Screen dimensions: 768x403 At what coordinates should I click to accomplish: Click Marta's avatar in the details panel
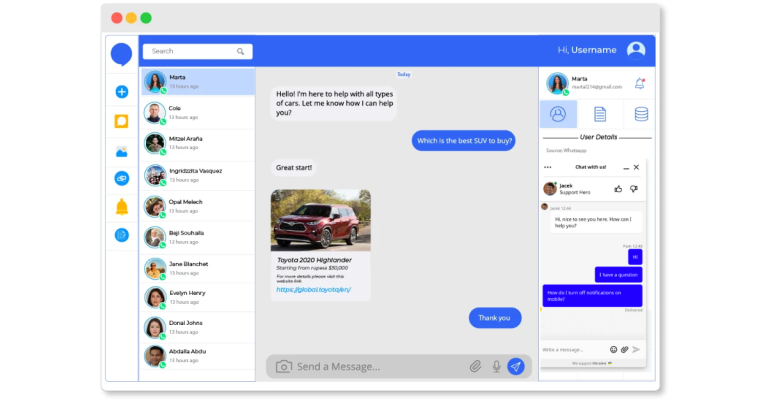[557, 83]
